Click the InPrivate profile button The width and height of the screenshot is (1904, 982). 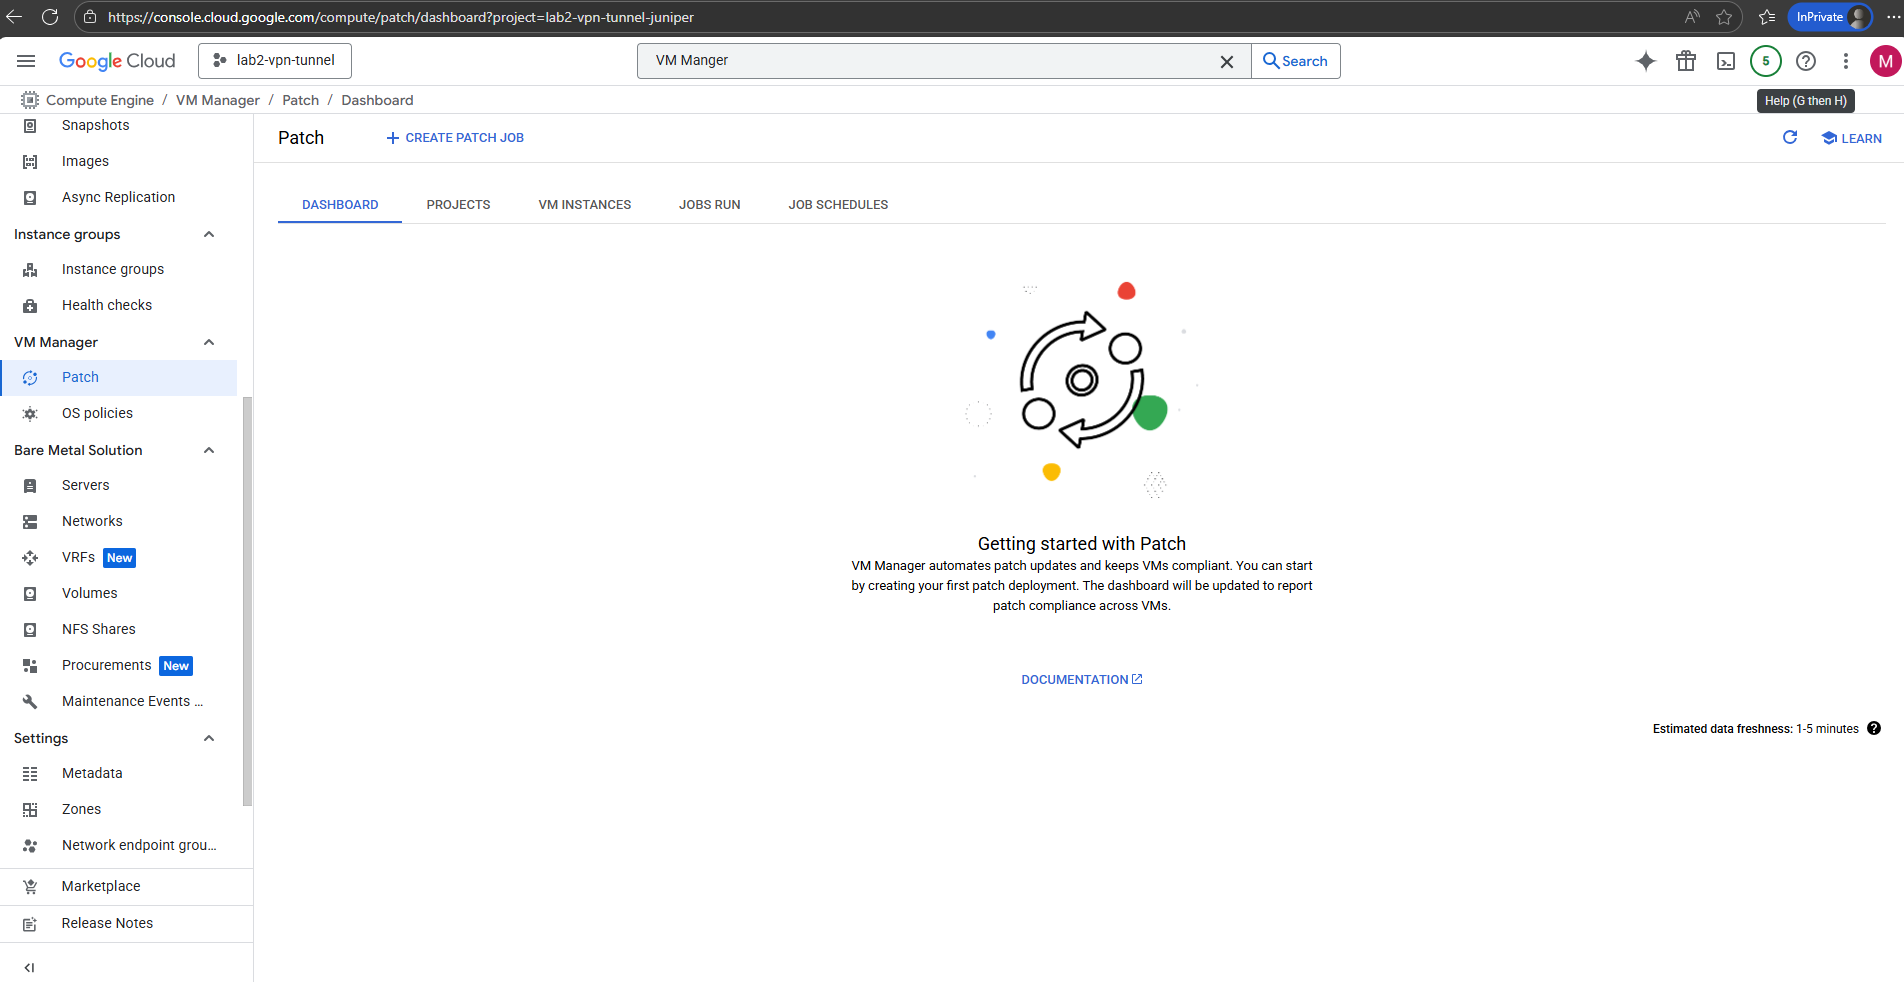[1830, 17]
